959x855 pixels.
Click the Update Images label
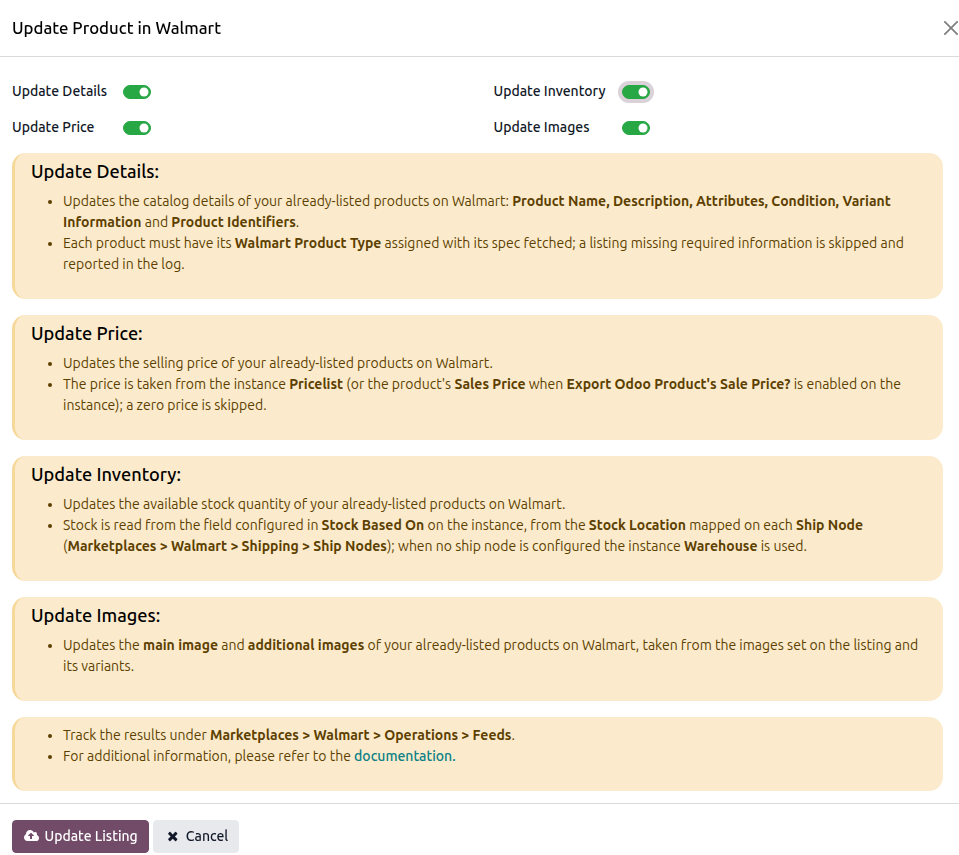click(x=541, y=127)
